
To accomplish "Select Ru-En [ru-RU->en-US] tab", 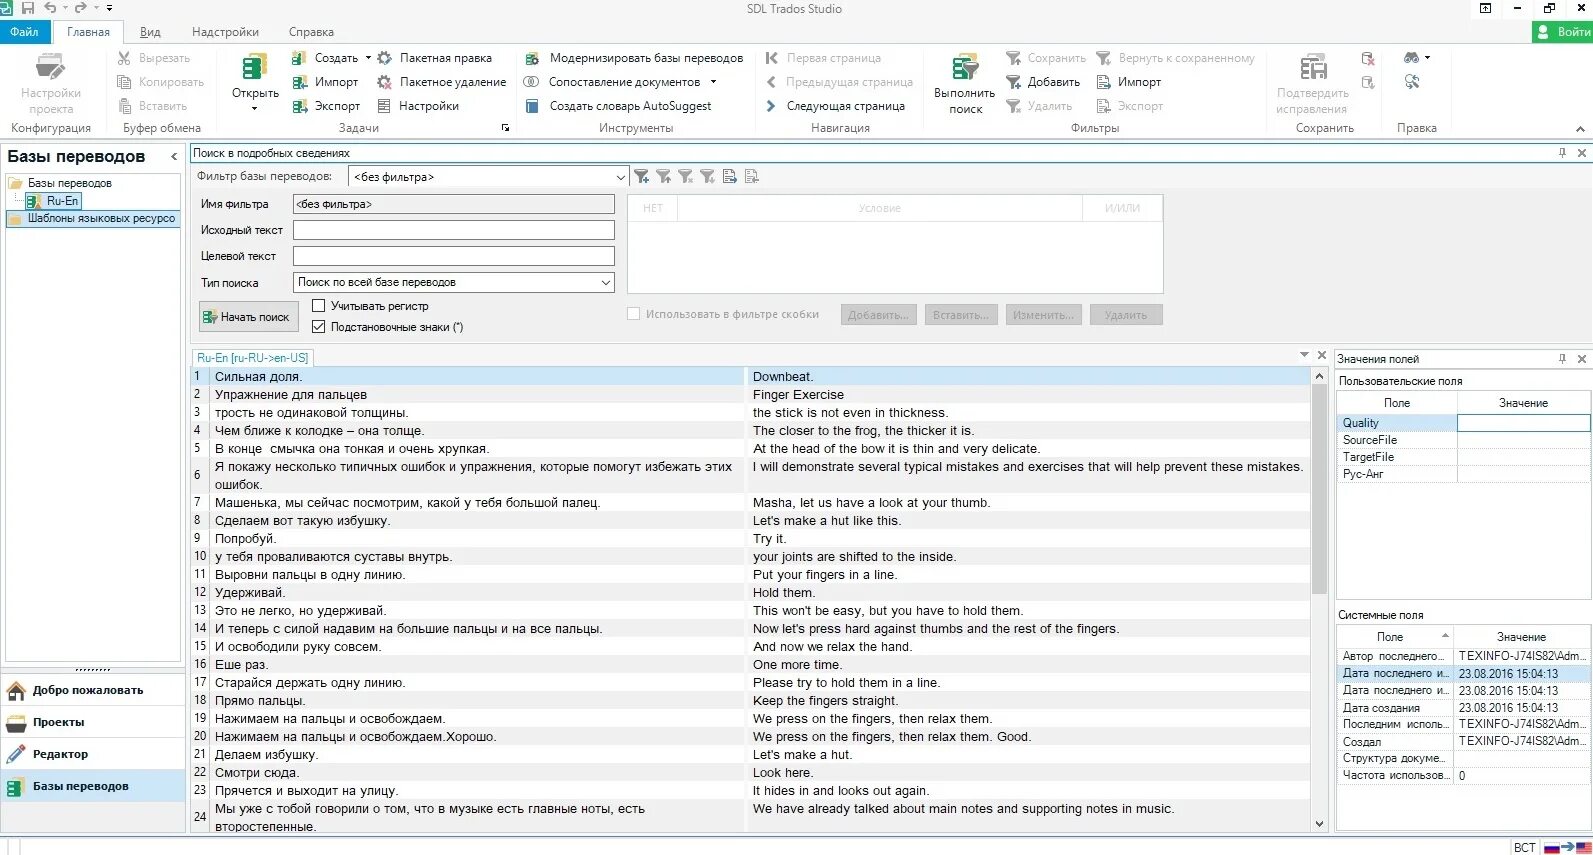I will point(252,357).
